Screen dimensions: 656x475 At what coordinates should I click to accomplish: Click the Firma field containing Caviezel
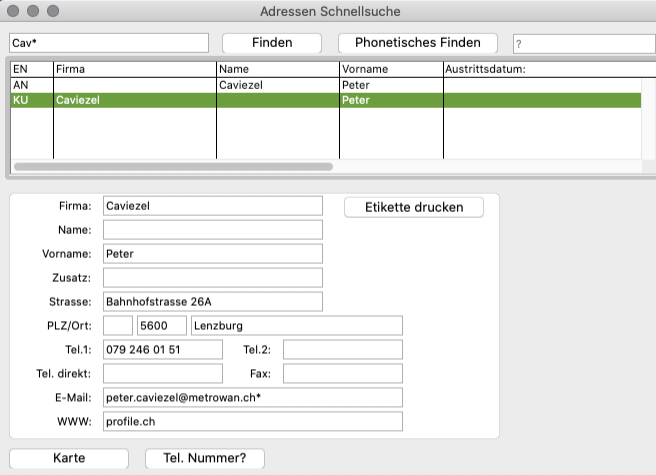click(x=212, y=206)
